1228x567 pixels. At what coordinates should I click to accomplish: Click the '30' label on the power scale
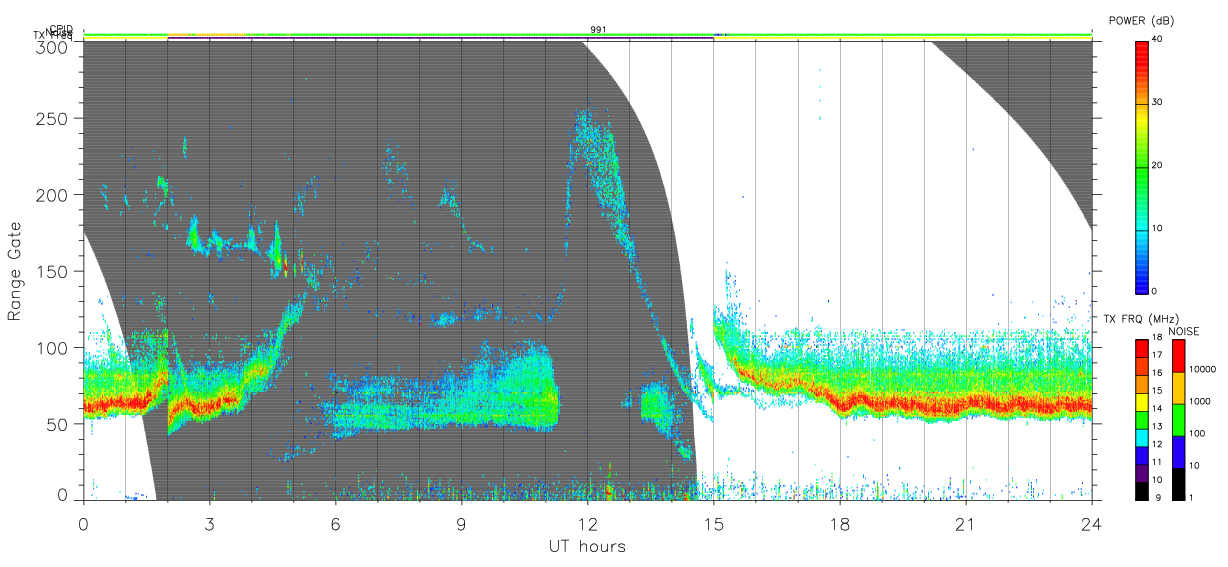[x=1158, y=102]
